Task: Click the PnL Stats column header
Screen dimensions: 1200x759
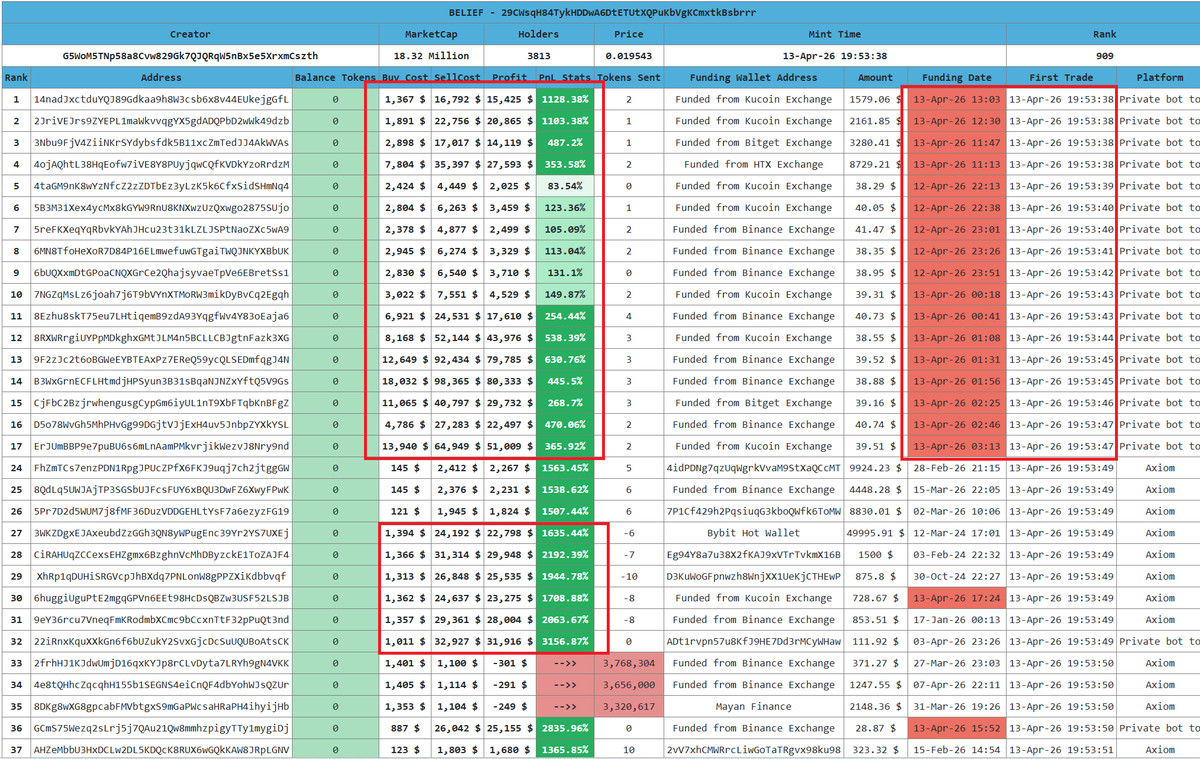Action: tap(565, 77)
